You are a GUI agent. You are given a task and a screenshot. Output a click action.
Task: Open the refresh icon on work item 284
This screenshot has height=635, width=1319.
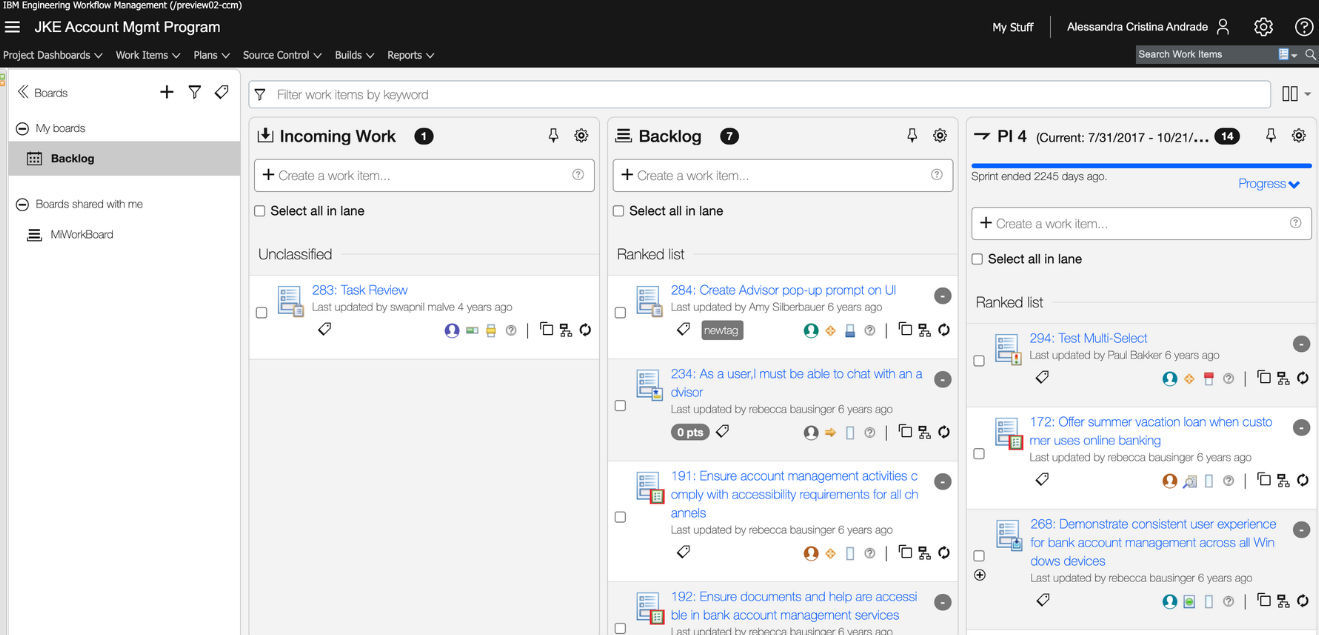point(943,329)
